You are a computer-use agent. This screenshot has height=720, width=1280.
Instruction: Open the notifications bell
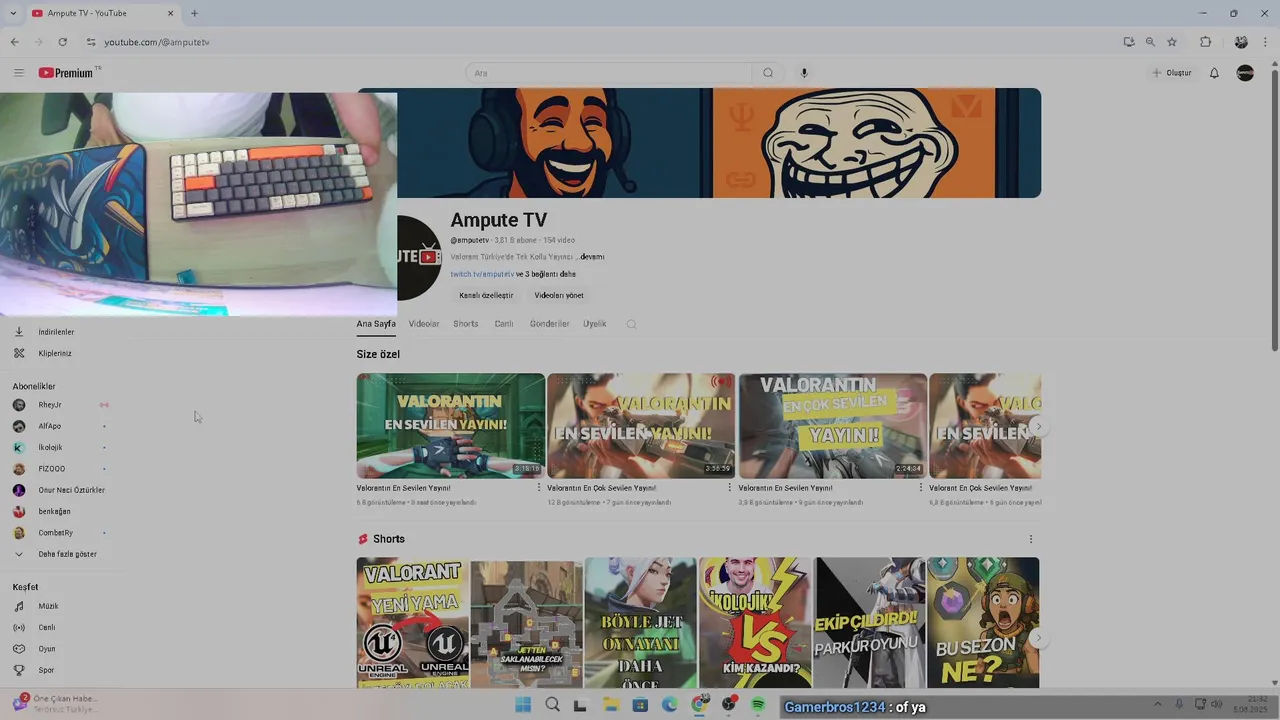(x=1214, y=73)
